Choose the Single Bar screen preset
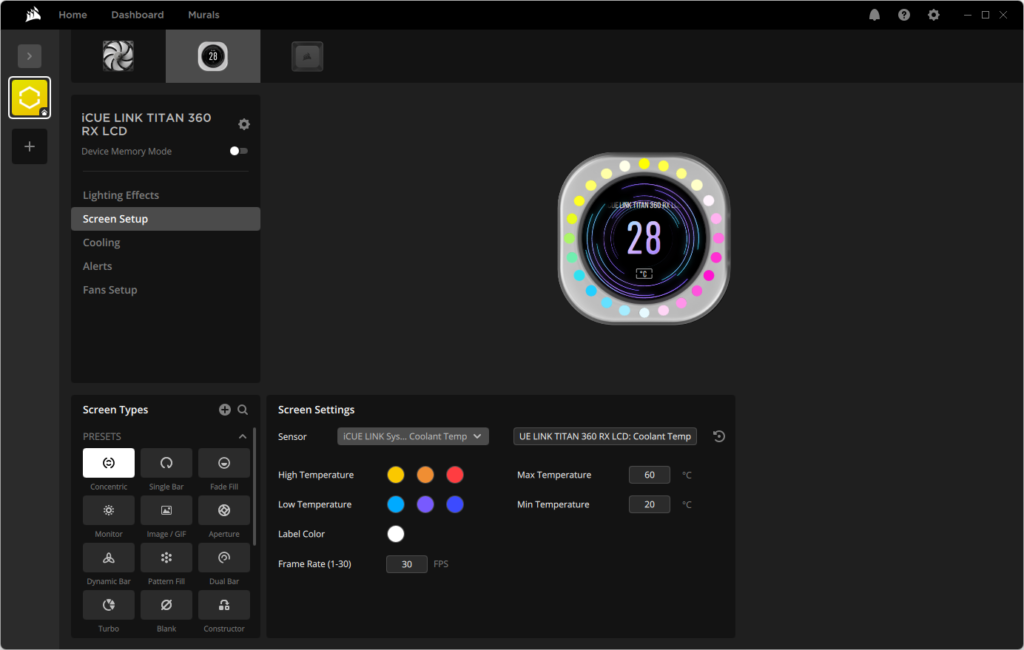The height and width of the screenshot is (650, 1024). [166, 463]
